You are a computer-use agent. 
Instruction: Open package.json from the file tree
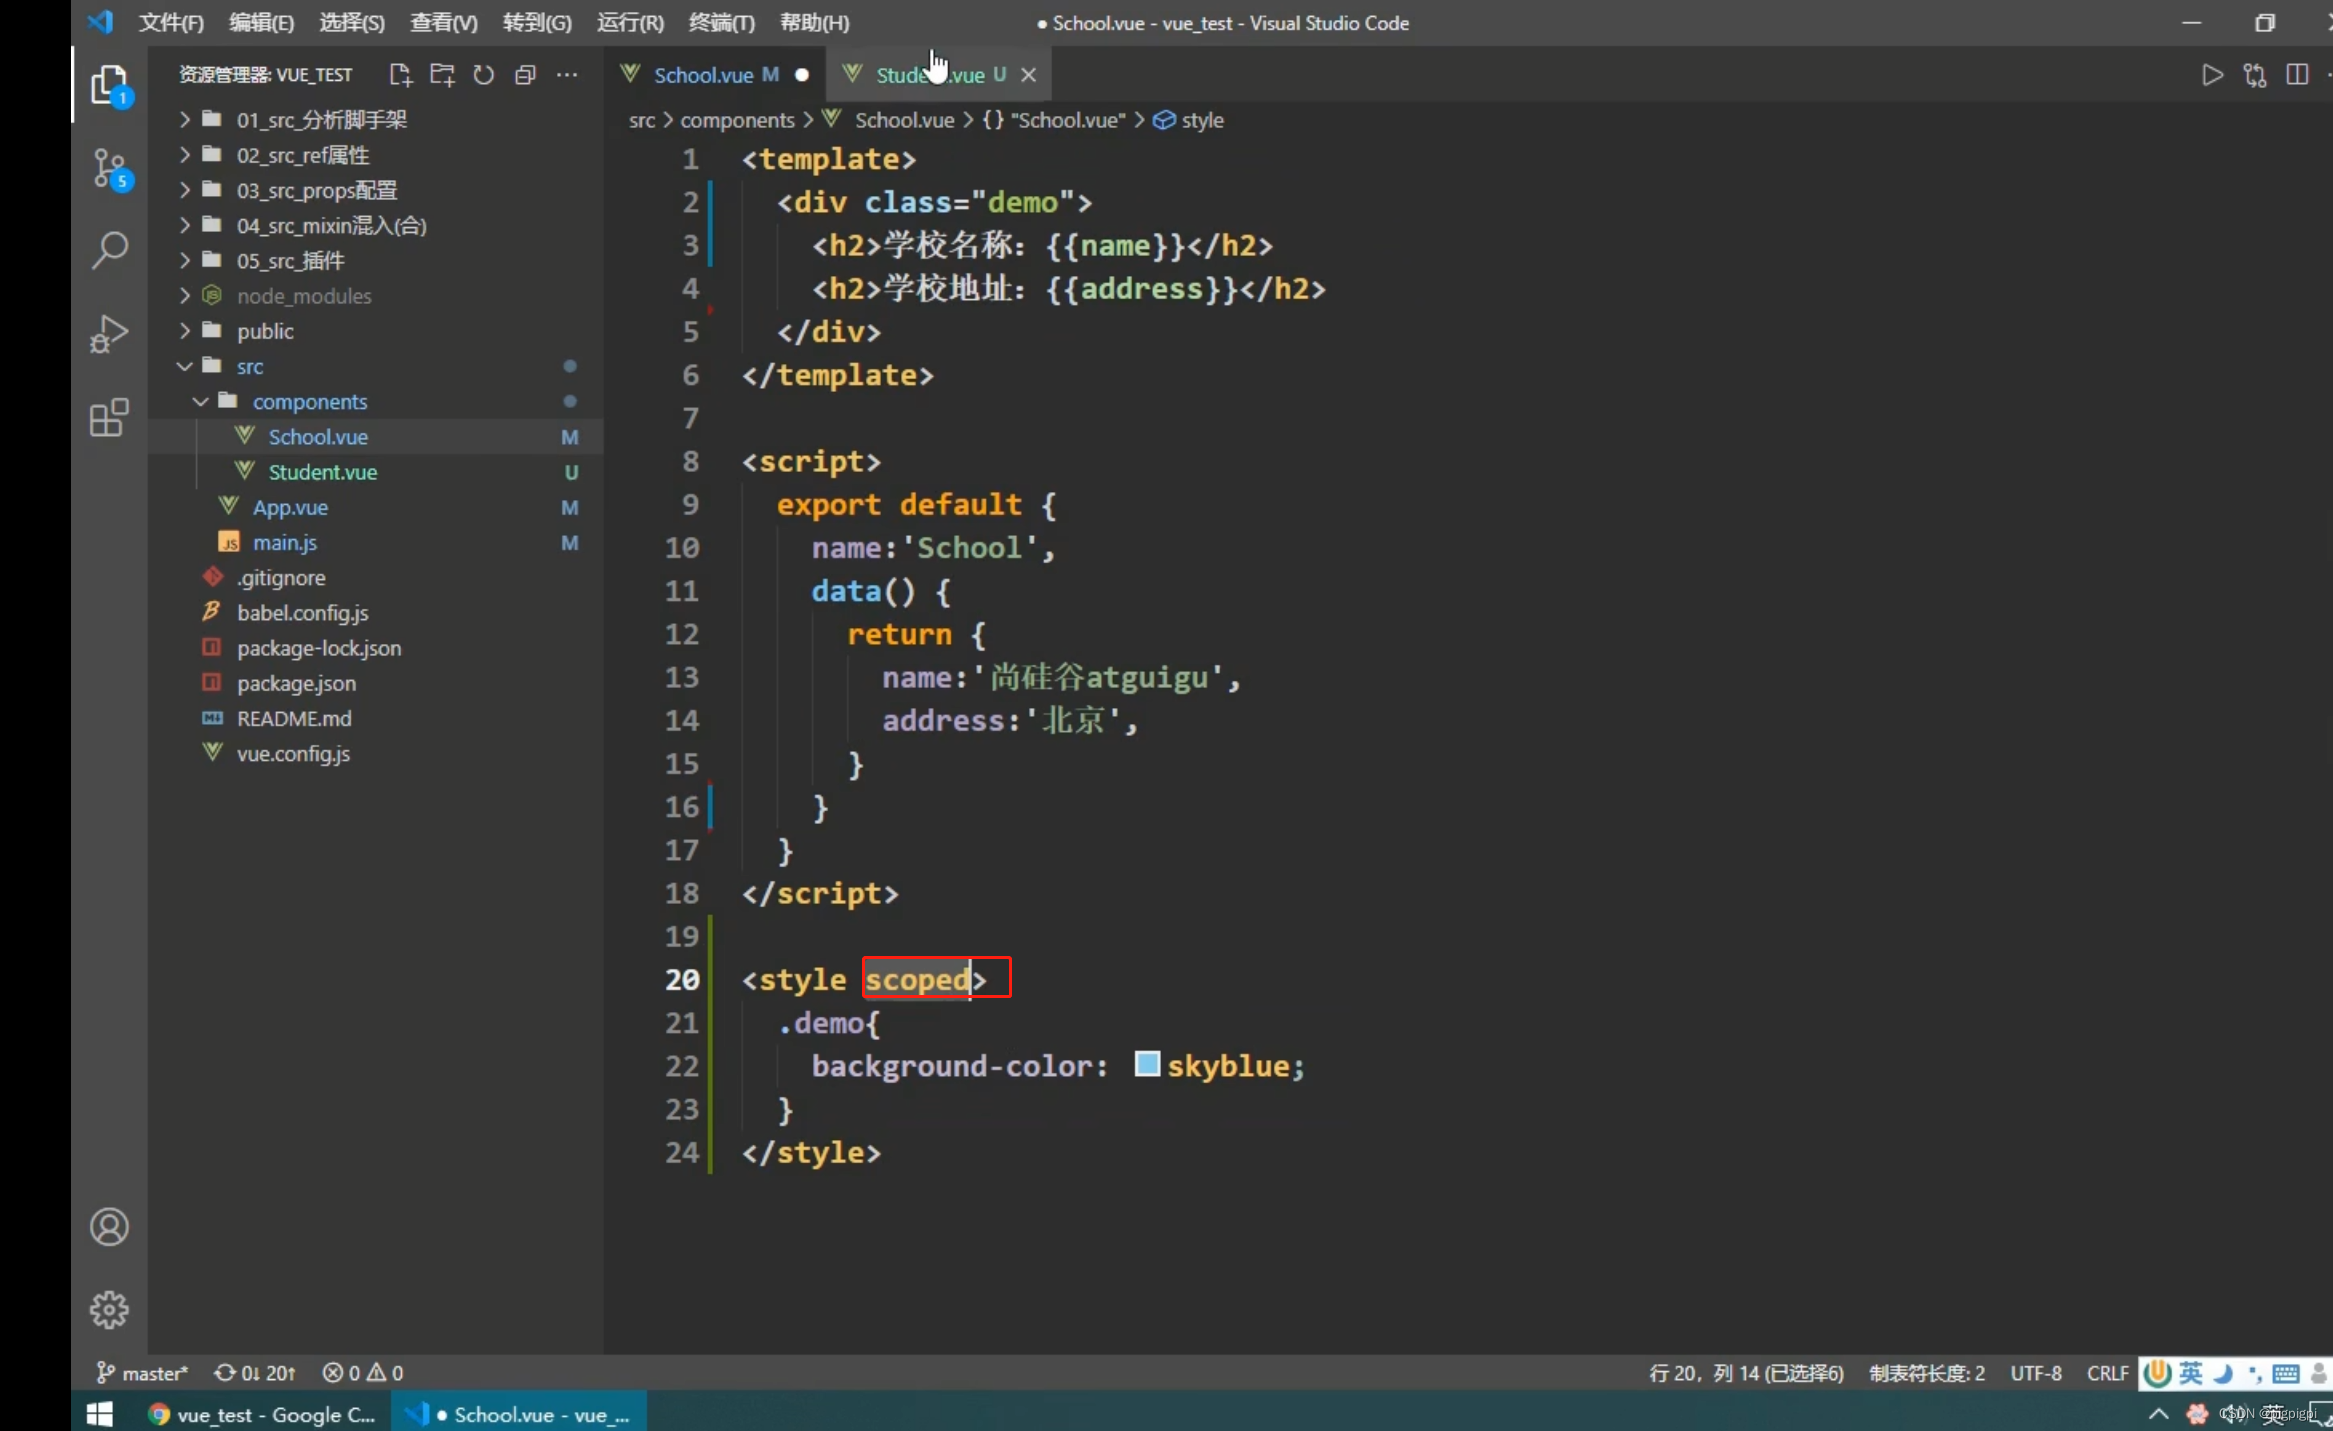[376, 683]
